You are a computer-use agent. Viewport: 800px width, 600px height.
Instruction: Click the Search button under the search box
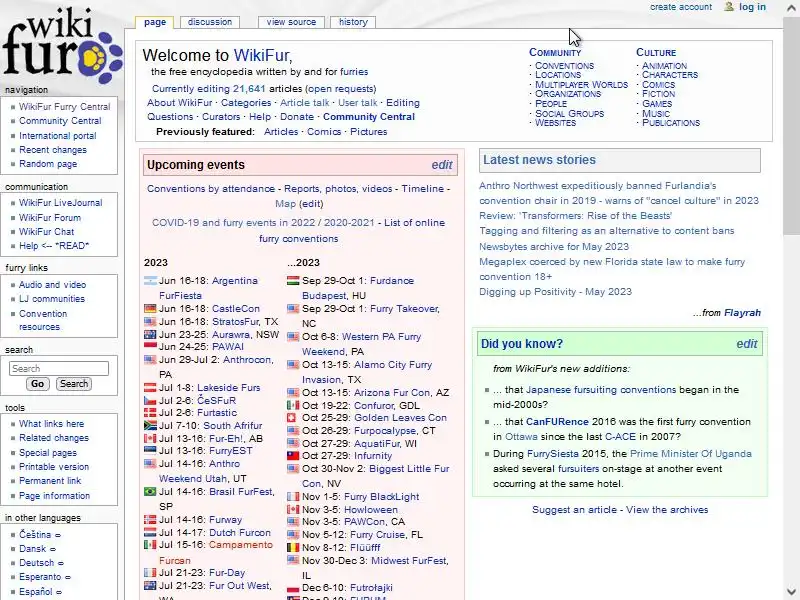74,384
